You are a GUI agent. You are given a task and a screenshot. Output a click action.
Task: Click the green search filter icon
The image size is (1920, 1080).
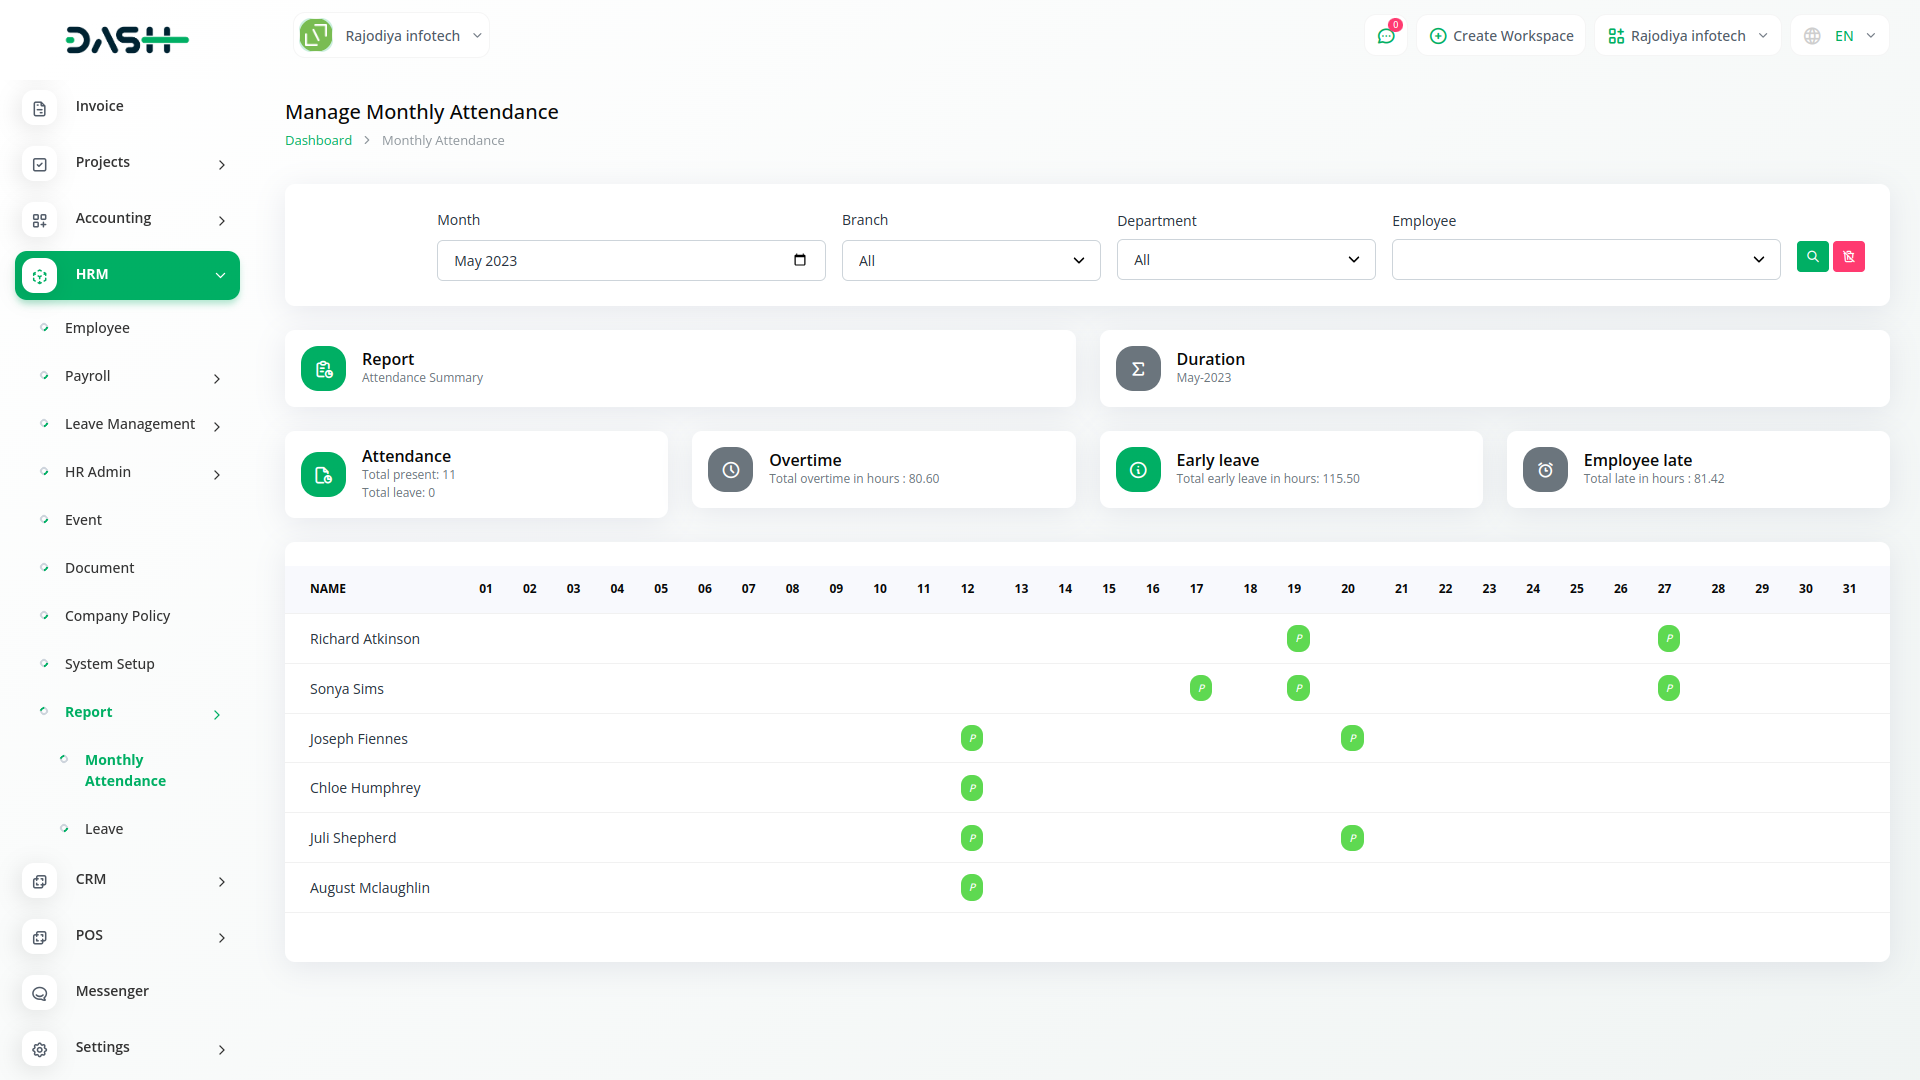(x=1812, y=257)
